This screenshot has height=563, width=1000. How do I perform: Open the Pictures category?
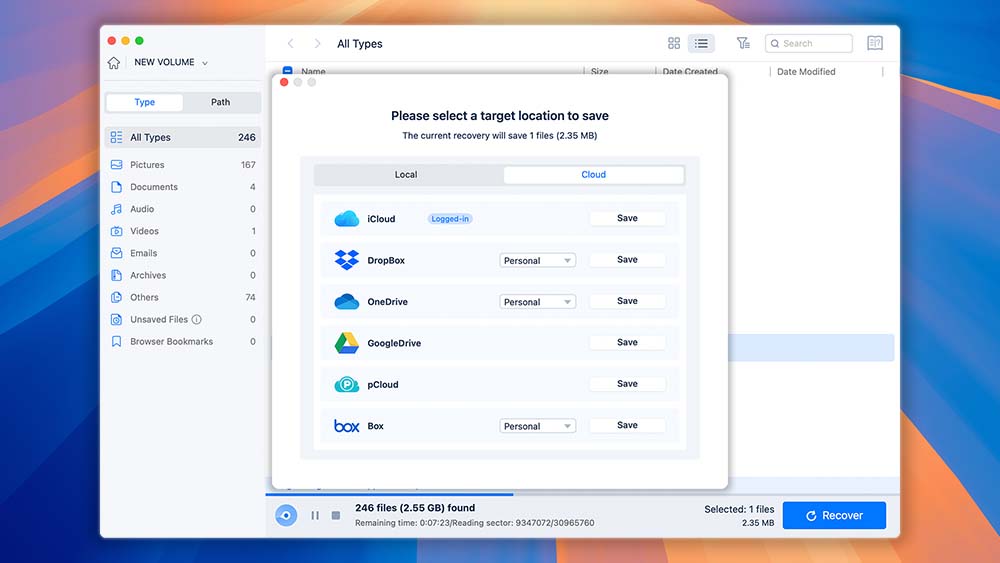(x=182, y=165)
